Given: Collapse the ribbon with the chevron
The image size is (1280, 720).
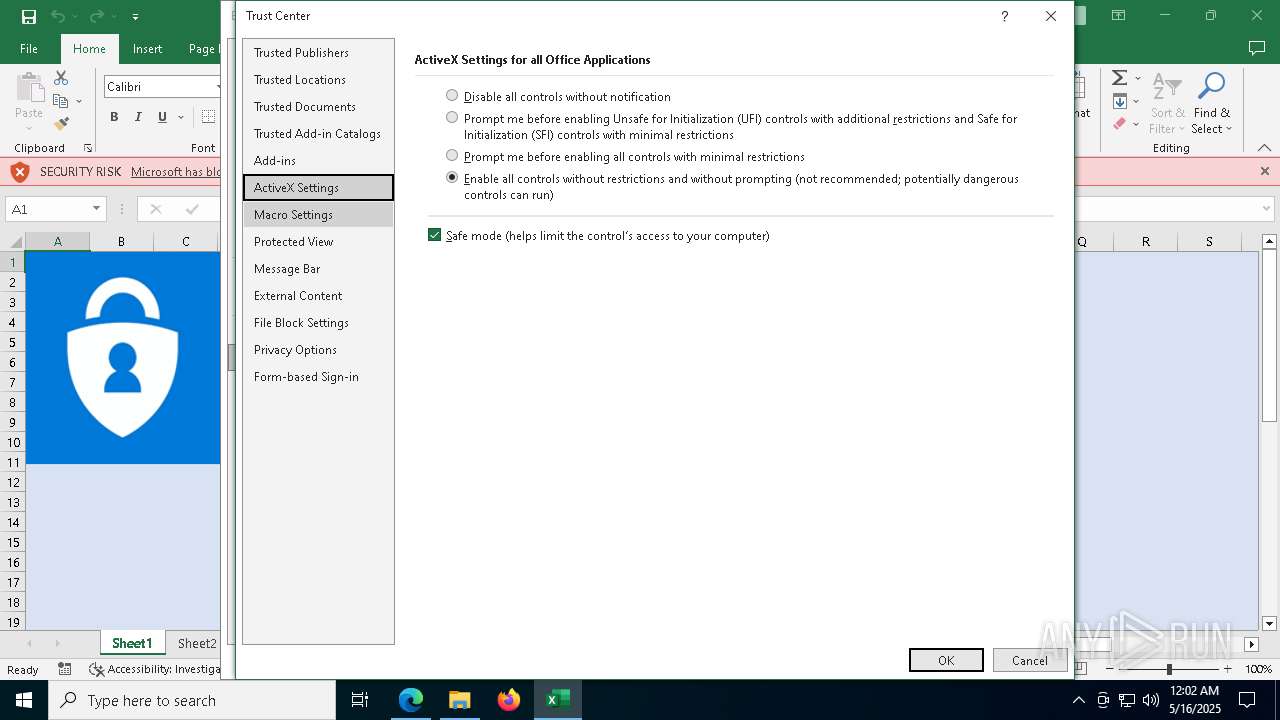Looking at the screenshot, I should coord(1264,148).
